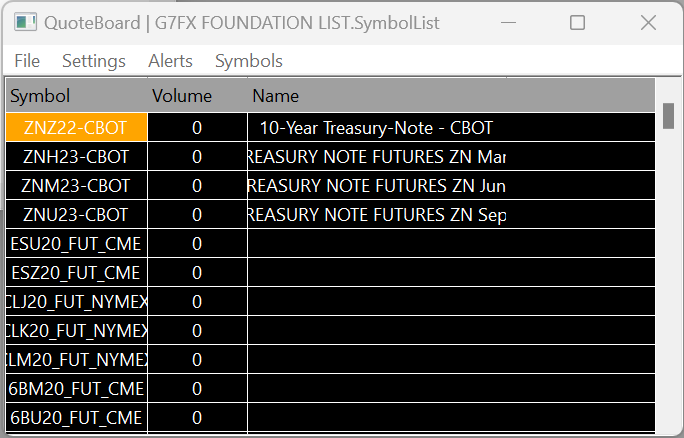The height and width of the screenshot is (438, 684).
Task: Select the ZNZ22-CBOT symbol row
Action: (76, 128)
